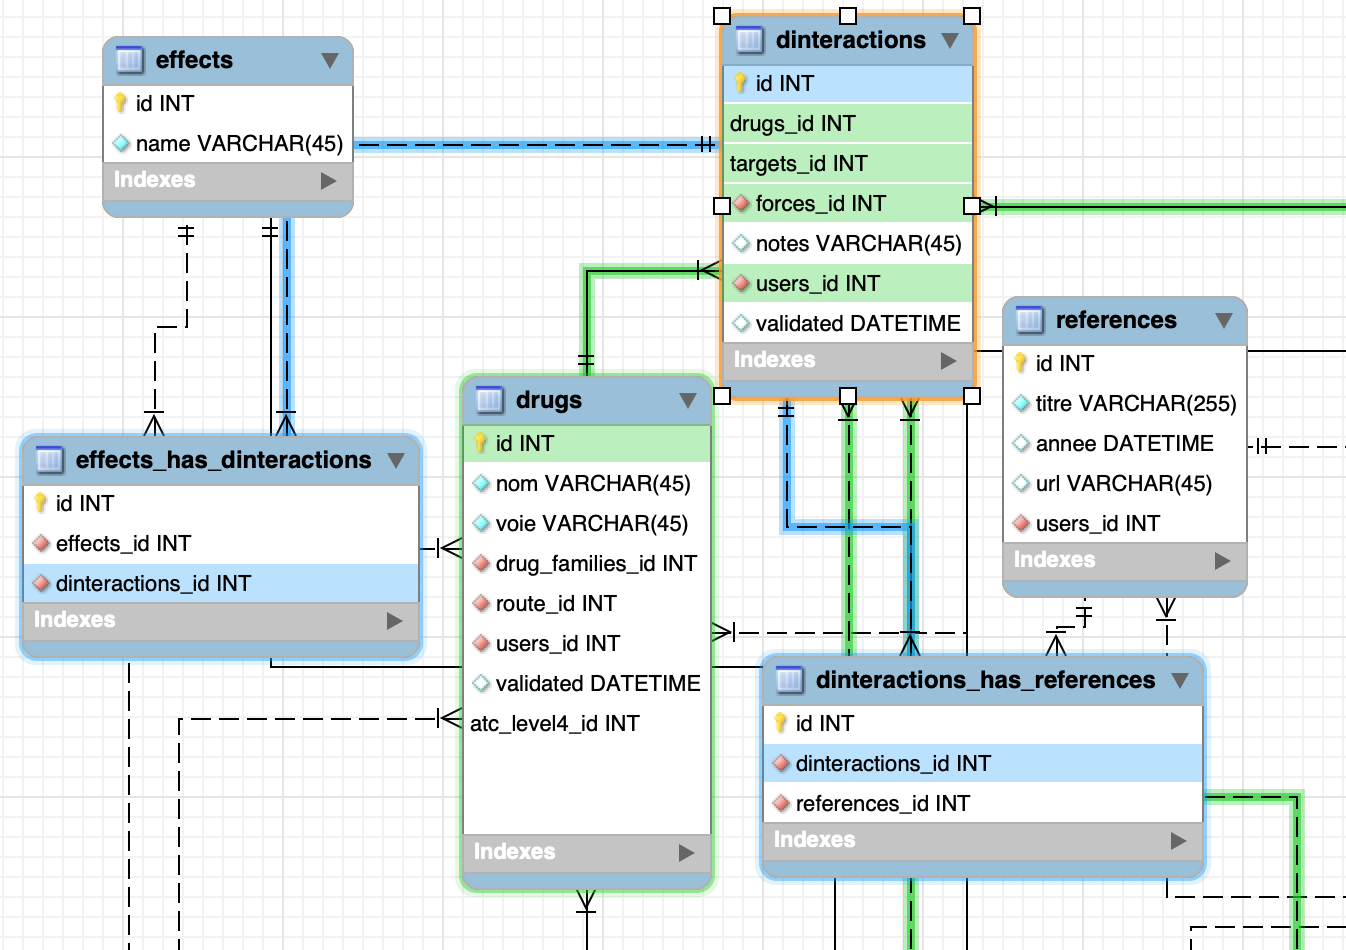Click the dinteractions_has_references table title
The width and height of the screenshot is (1346, 950).
[x=985, y=680]
